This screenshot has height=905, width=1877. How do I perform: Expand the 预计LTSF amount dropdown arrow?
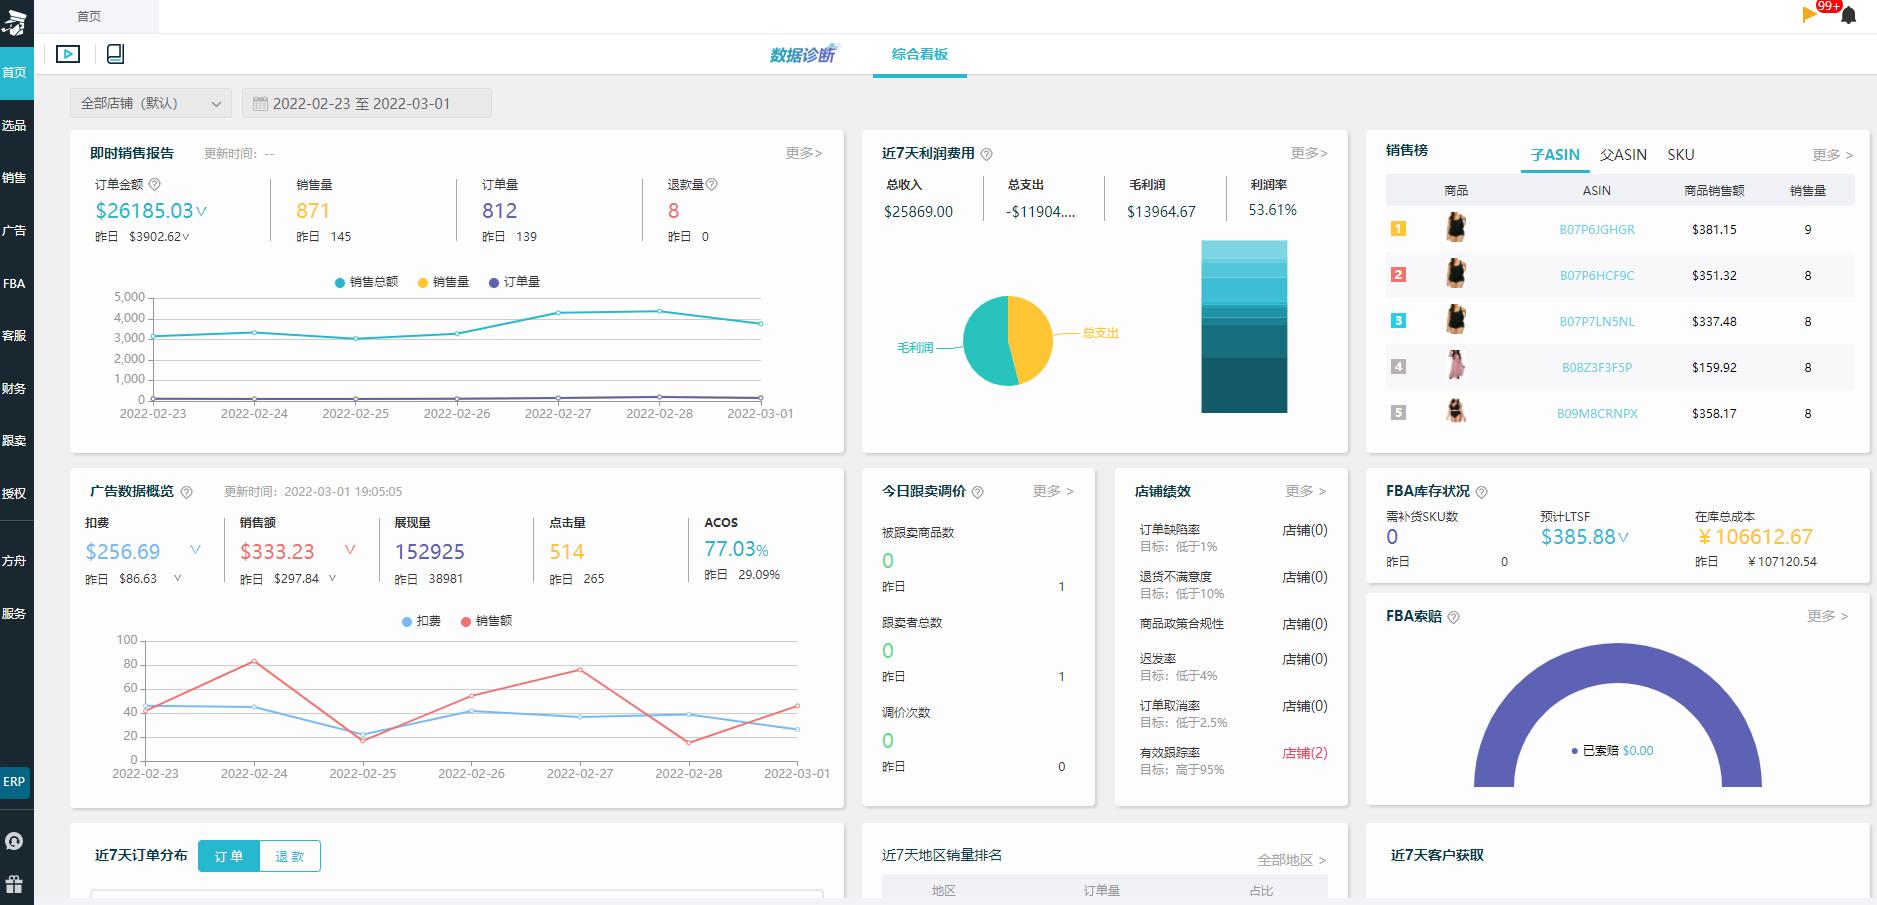pos(1623,537)
